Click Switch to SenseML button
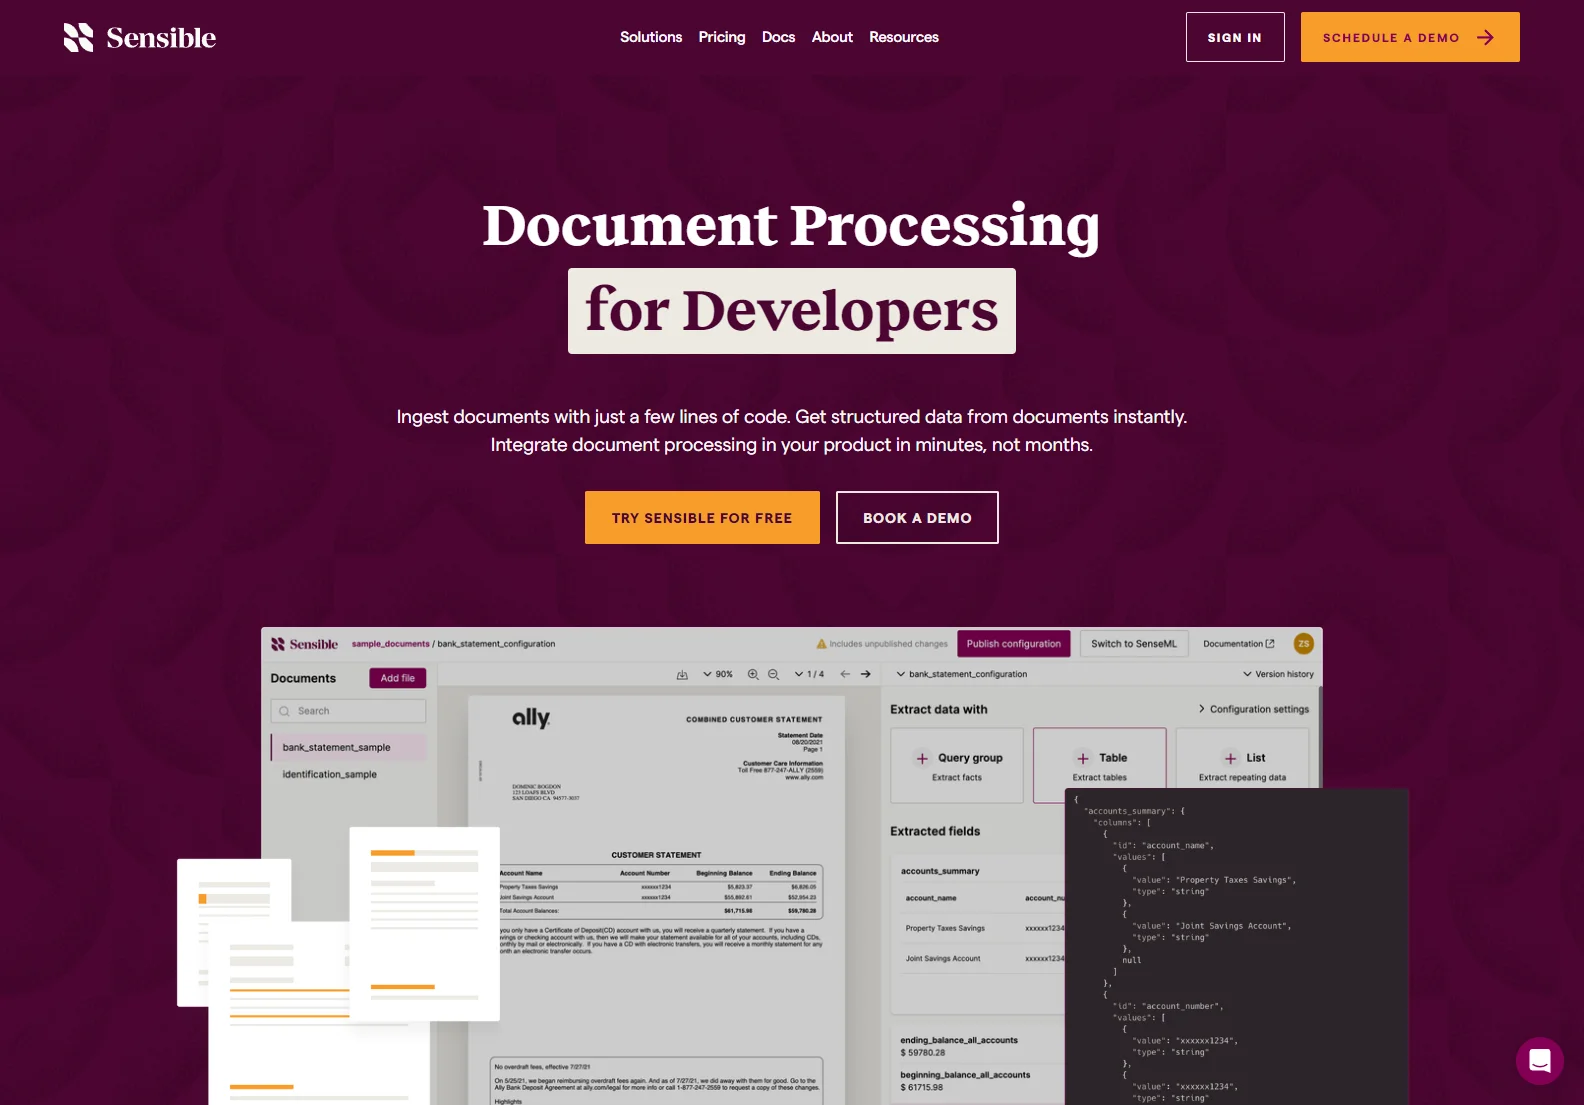Screen dimensions: 1584x1105 1134,644
